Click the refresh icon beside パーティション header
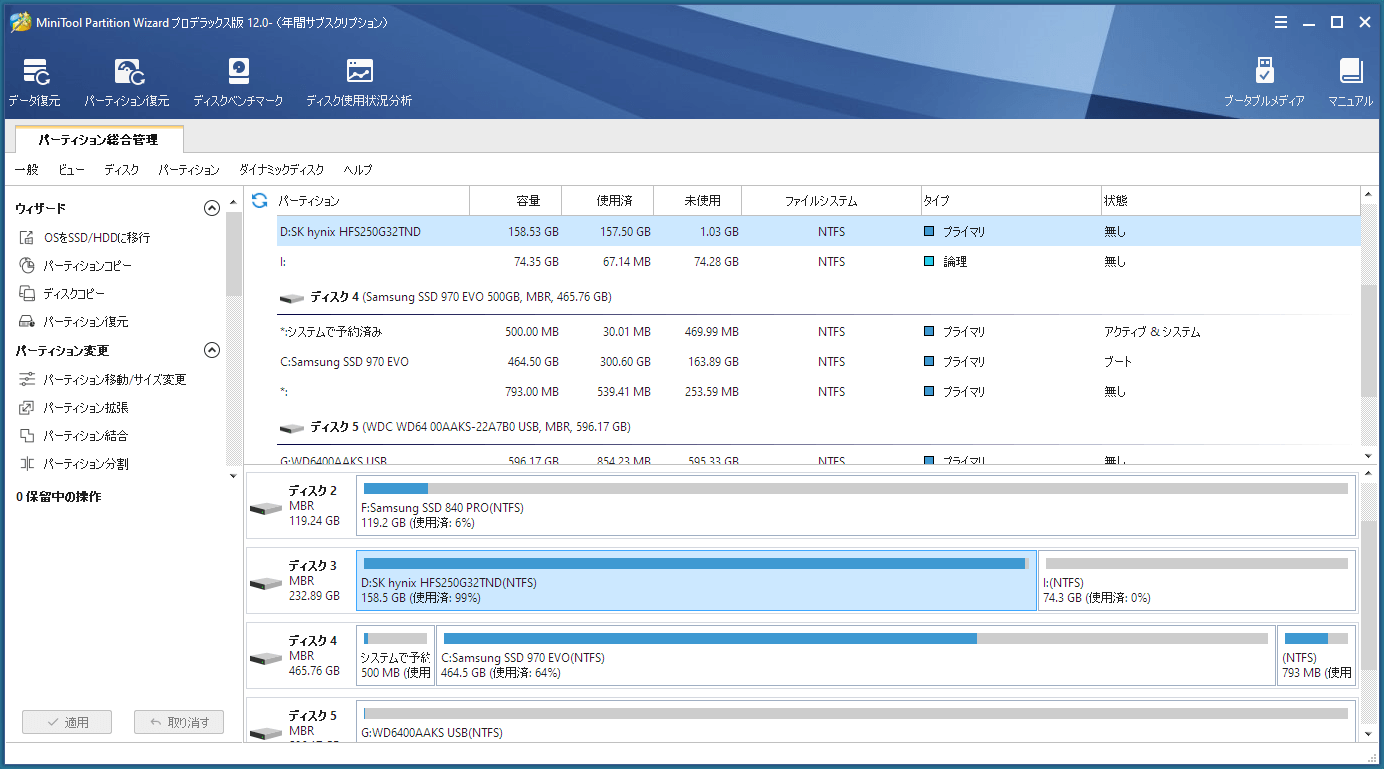Screen dimensions: 1384x769 point(259,201)
